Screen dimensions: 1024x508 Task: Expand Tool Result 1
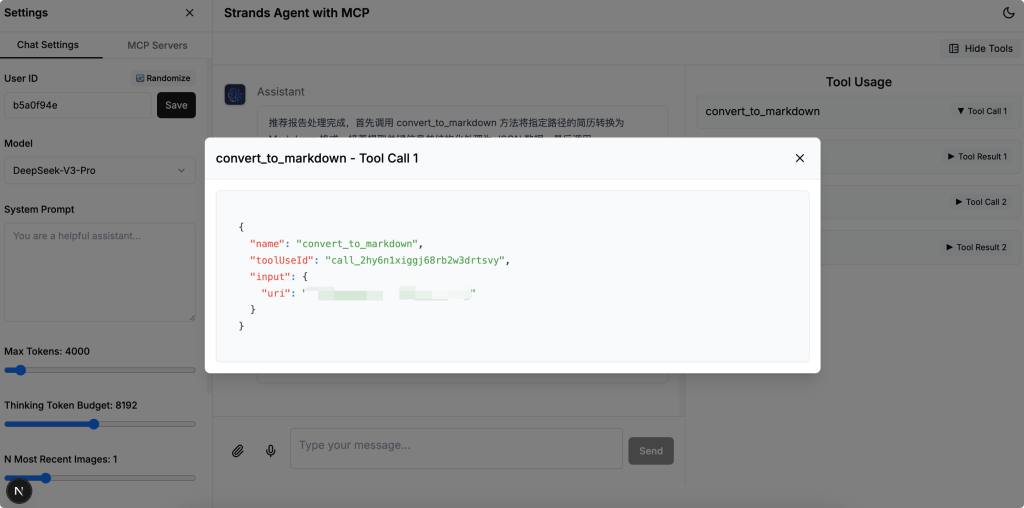[x=977, y=157]
